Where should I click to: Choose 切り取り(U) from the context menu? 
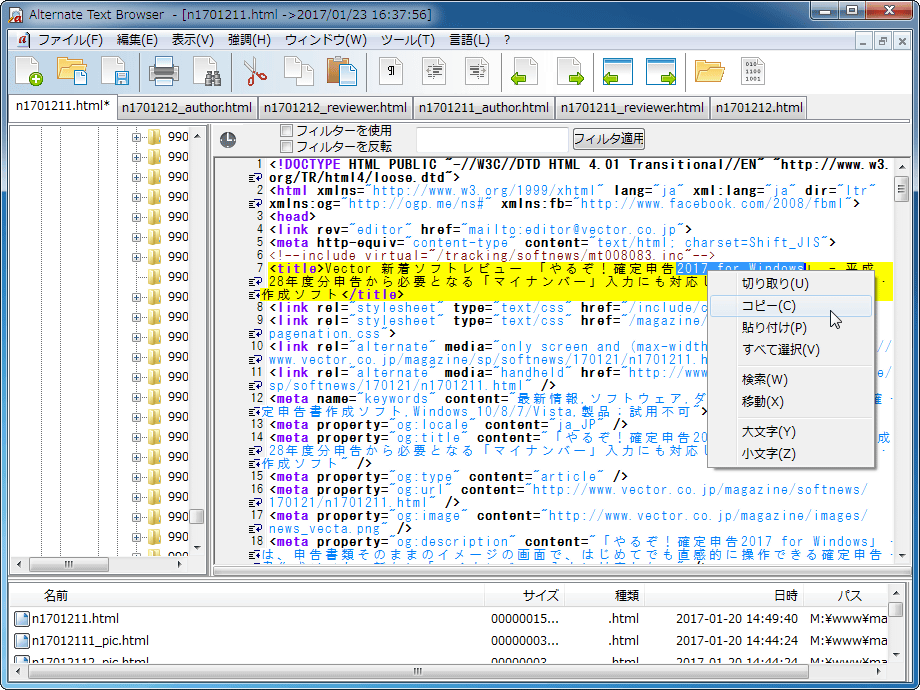(790, 284)
